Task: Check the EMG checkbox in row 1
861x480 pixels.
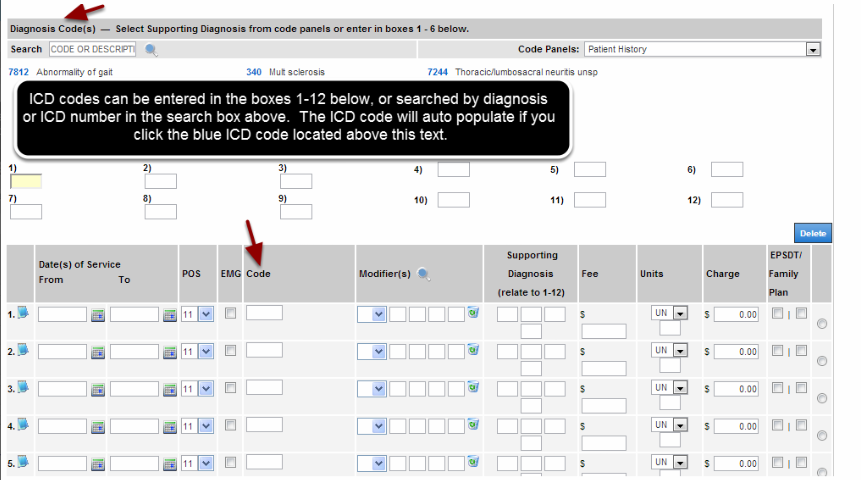Action: pos(231,314)
